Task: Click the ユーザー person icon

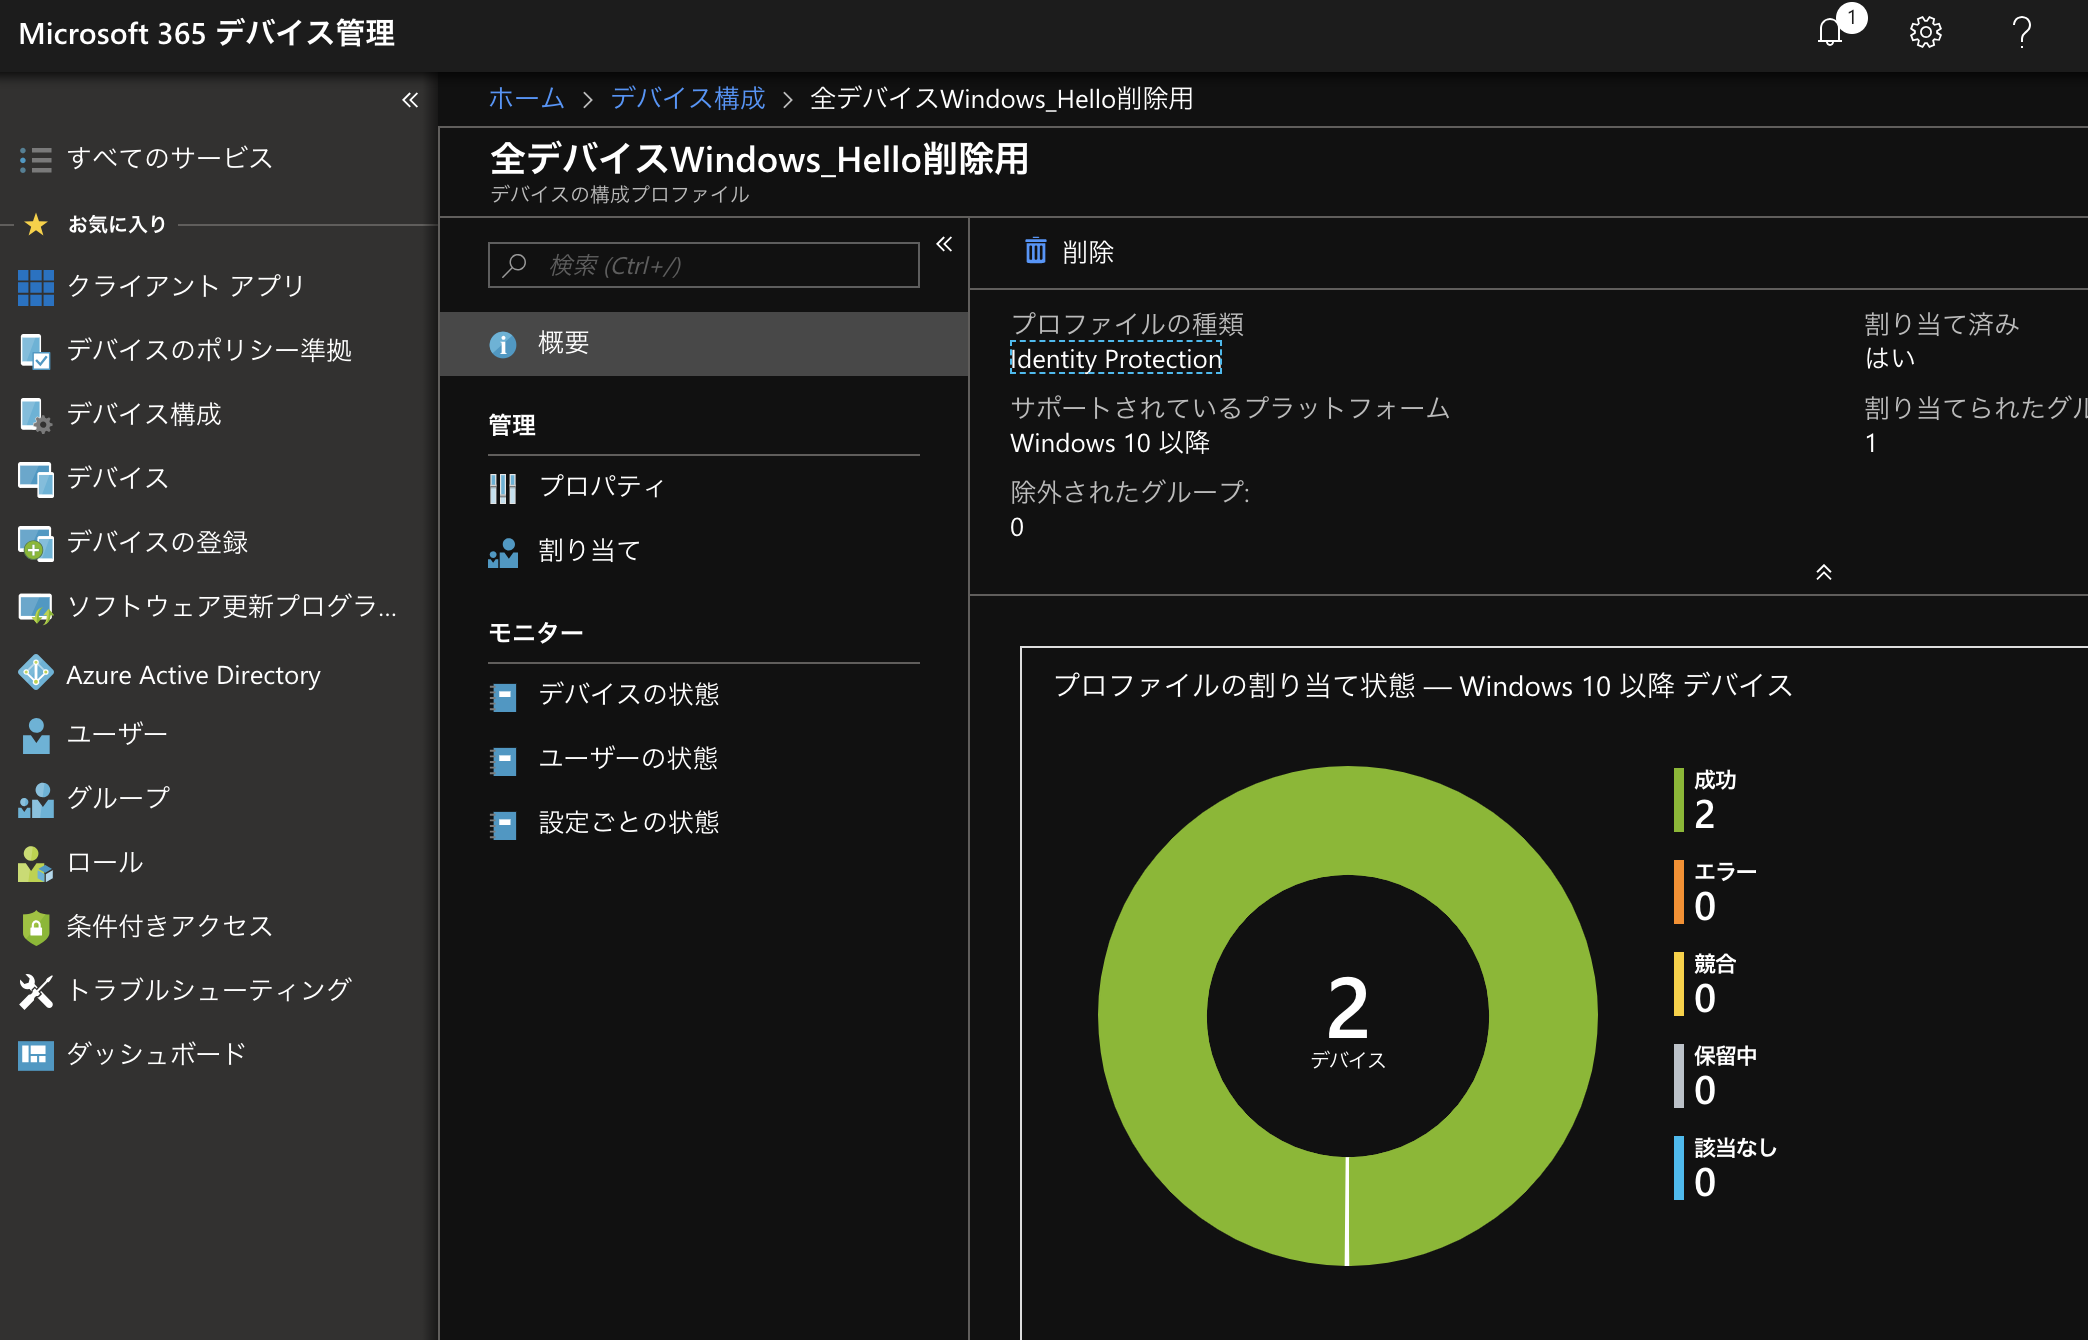Action: click(36, 735)
